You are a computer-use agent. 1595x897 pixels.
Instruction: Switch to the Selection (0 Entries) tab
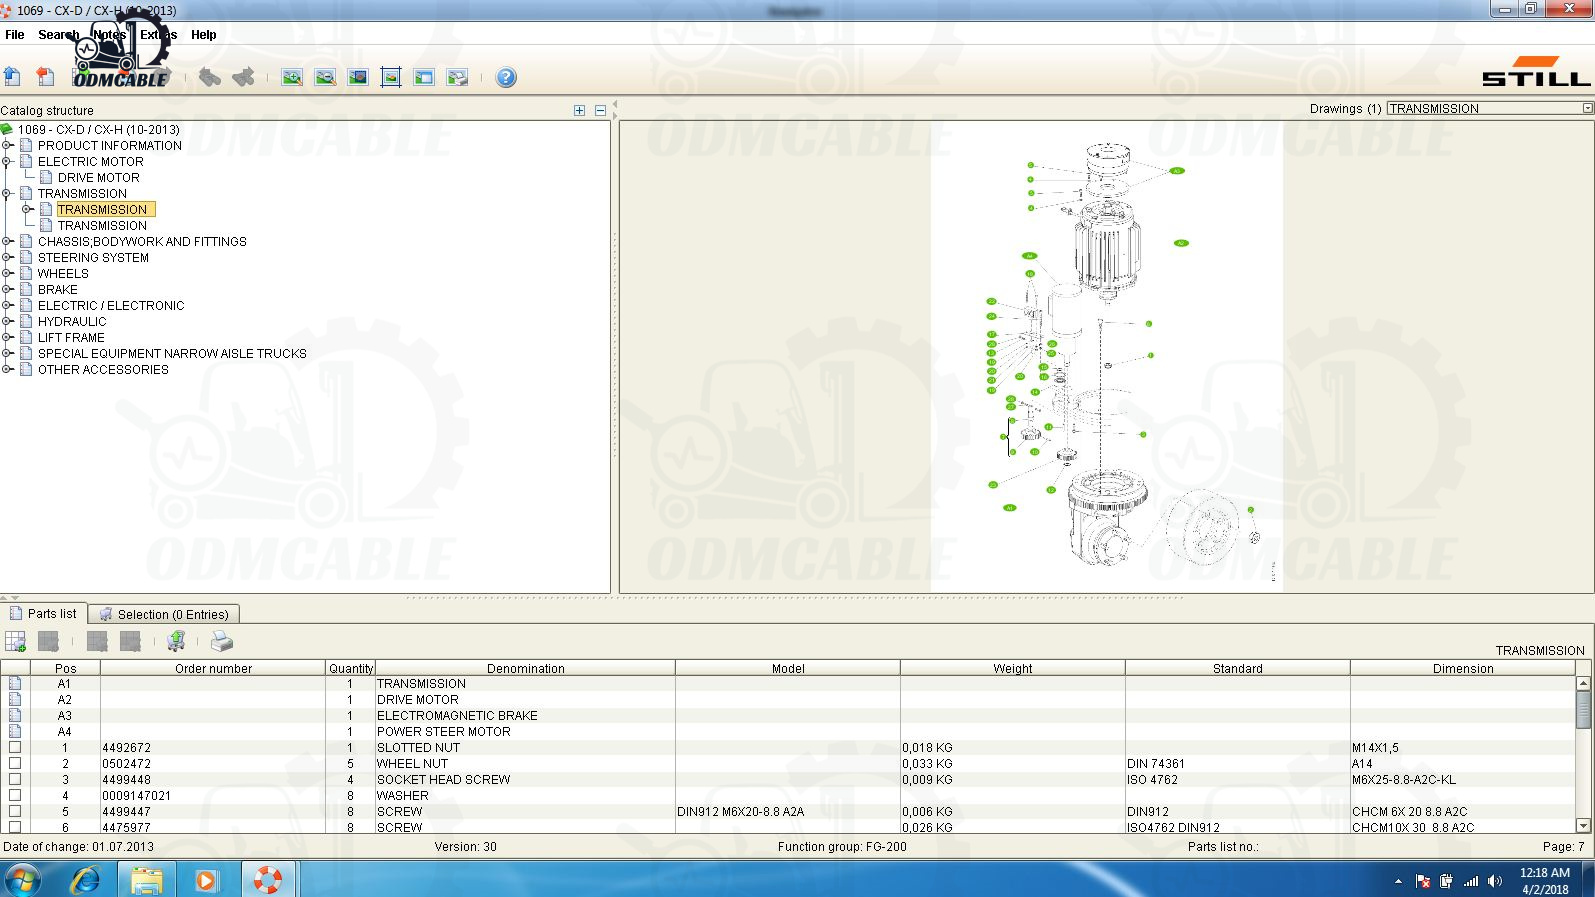(x=165, y=614)
